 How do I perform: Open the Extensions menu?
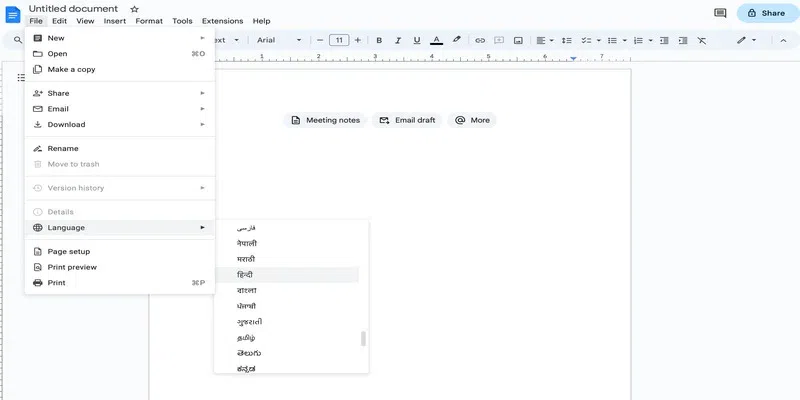222,21
